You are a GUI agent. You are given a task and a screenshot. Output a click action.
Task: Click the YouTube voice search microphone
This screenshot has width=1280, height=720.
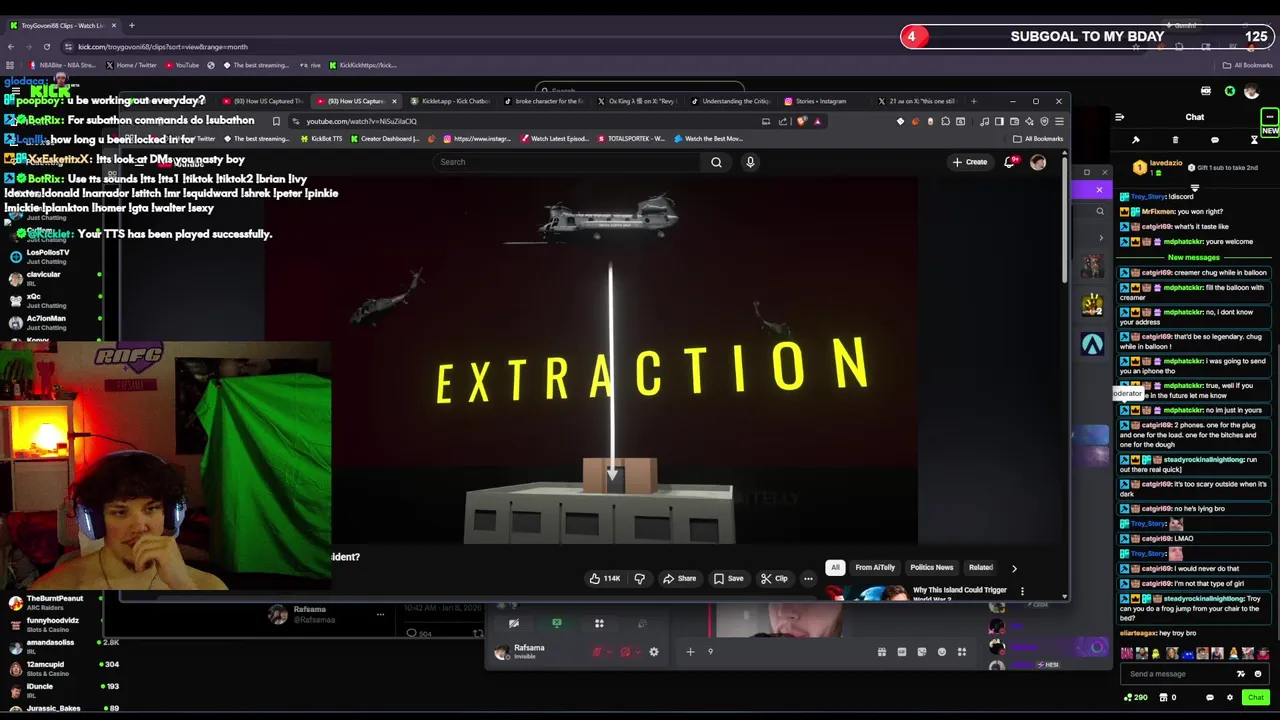[750, 162]
